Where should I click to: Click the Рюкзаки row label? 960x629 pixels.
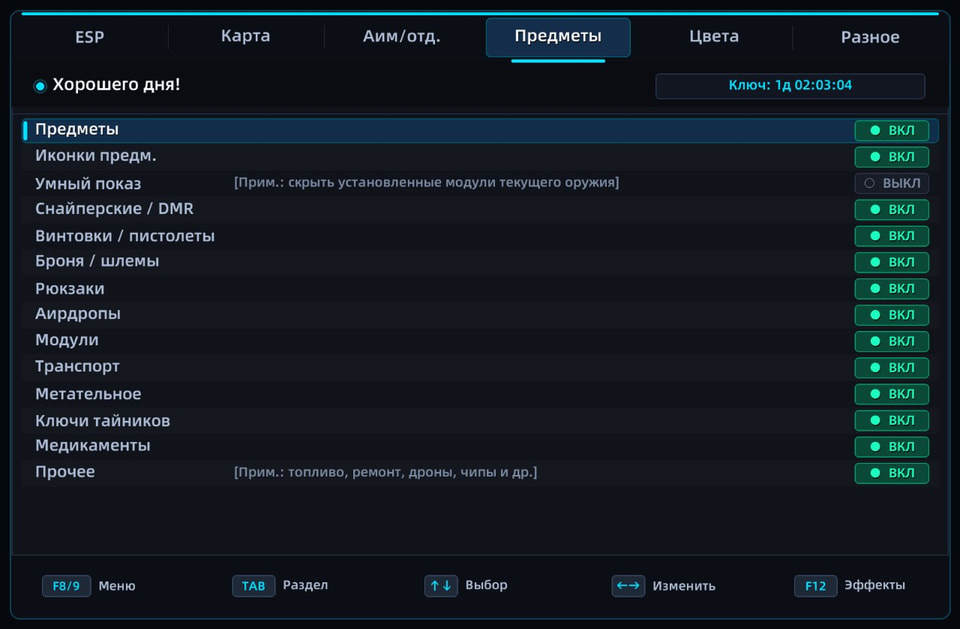[x=70, y=288]
